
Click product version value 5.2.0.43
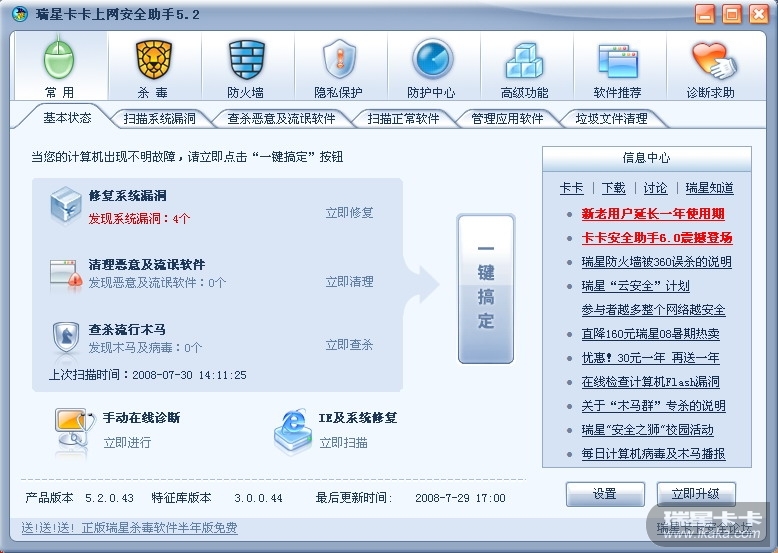[110, 498]
